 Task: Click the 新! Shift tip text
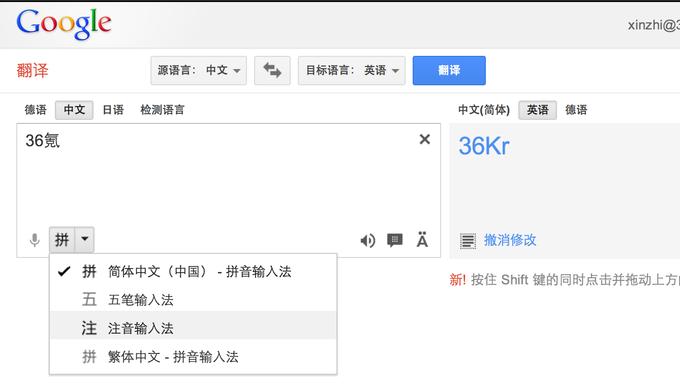[564, 280]
